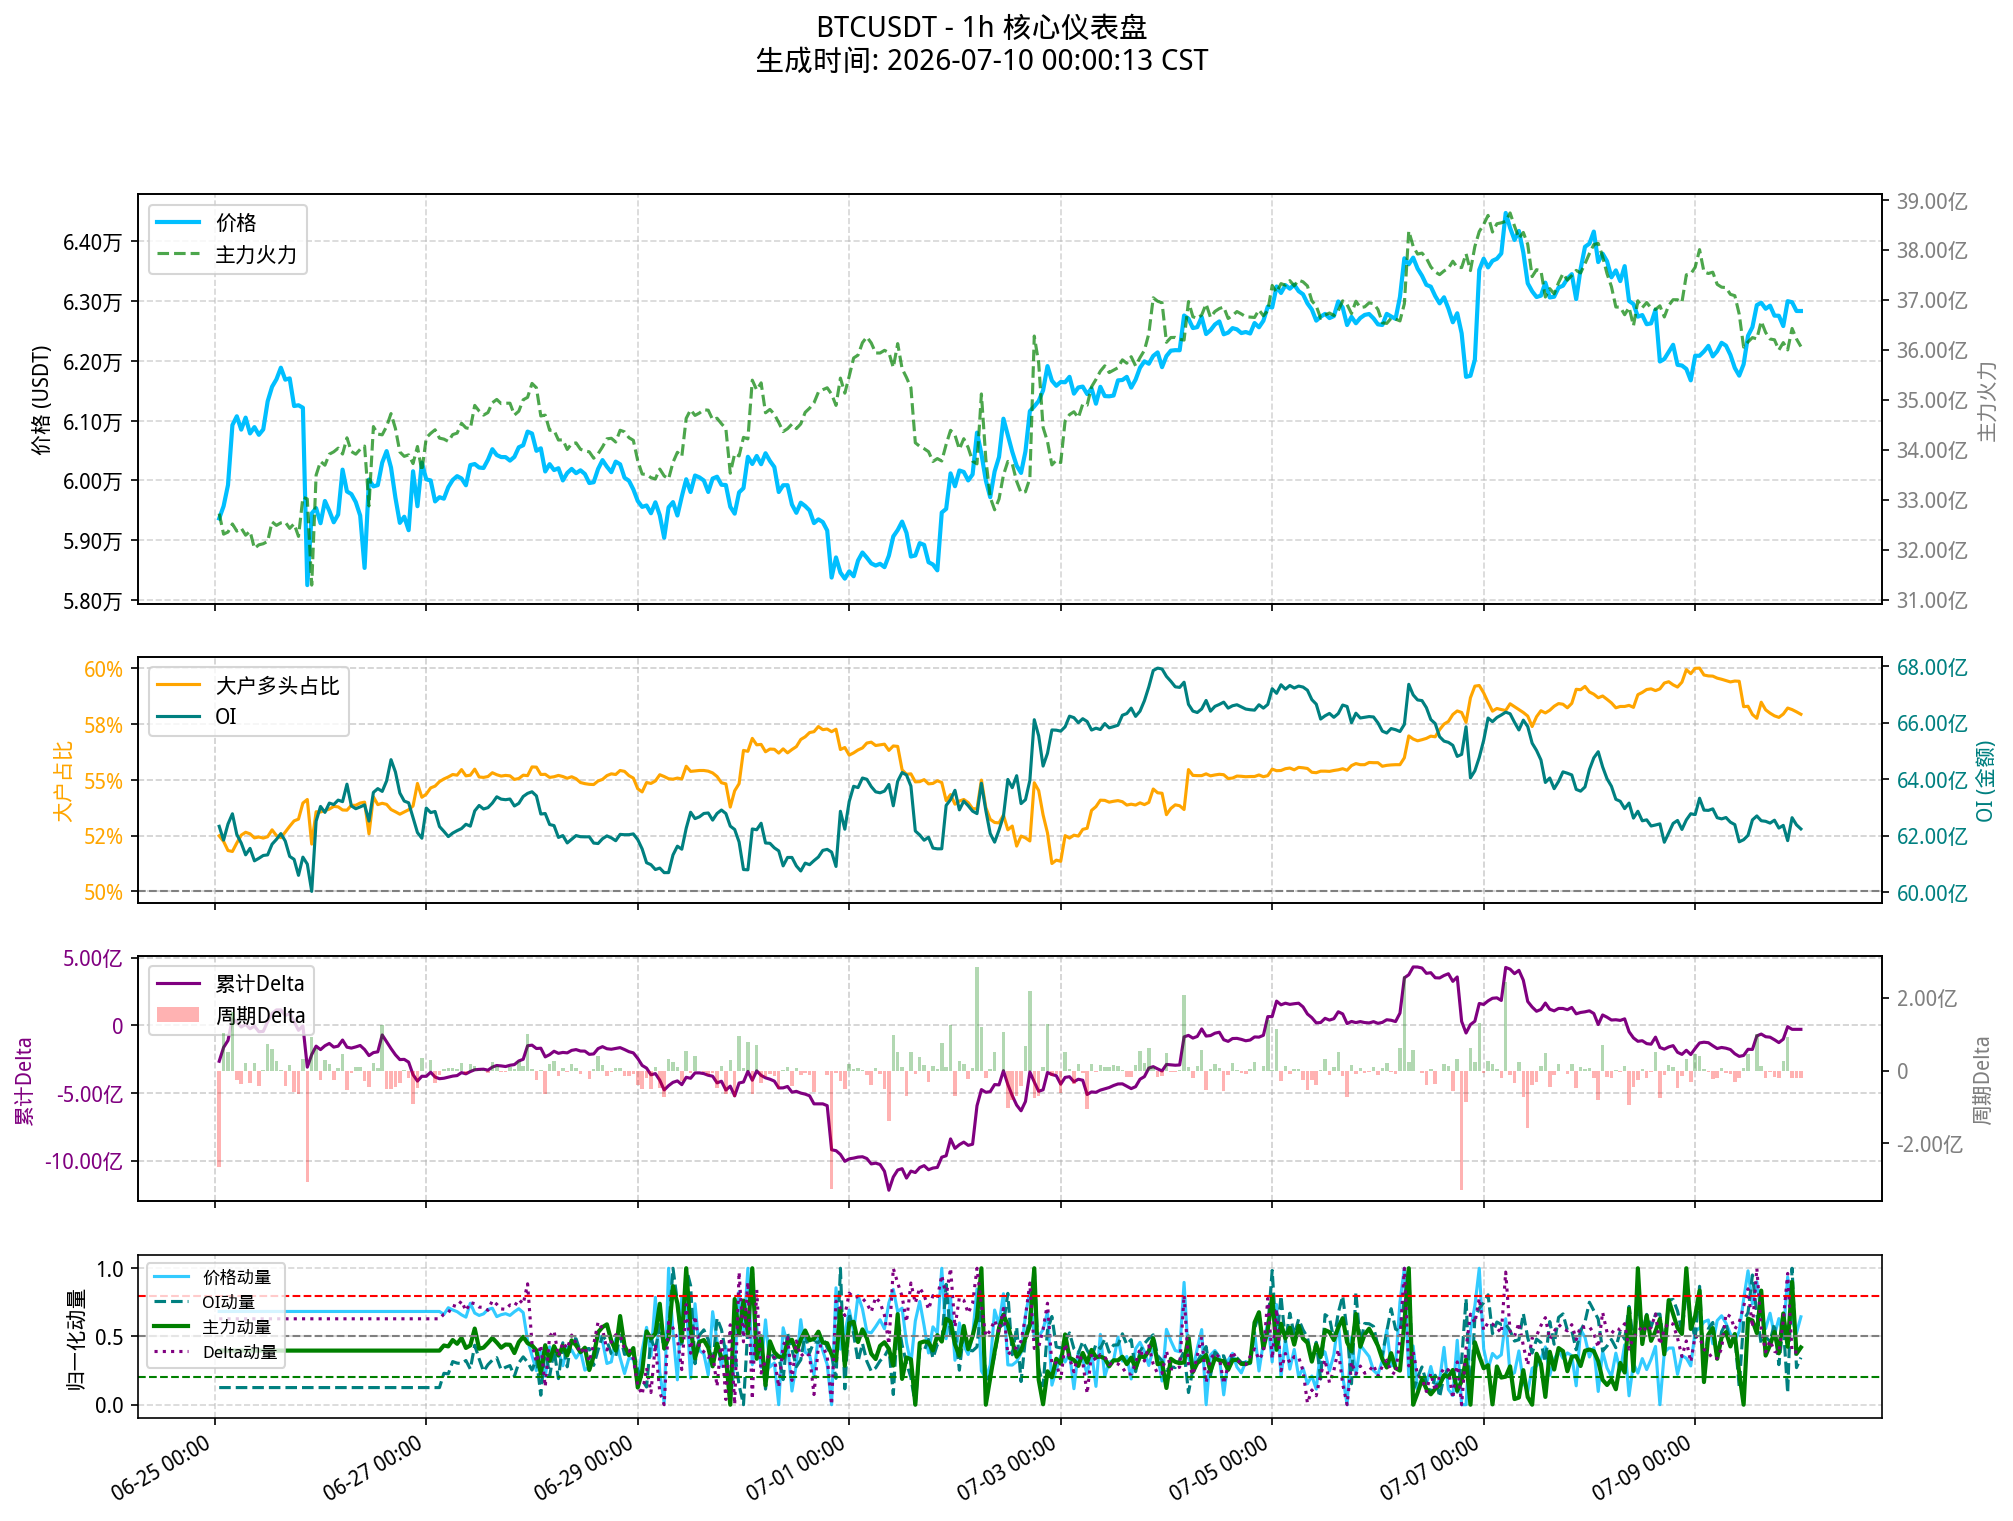Click the "32.00亿" right axis tick
Viewport: 2013px width, 1521px height.
coord(1932,551)
